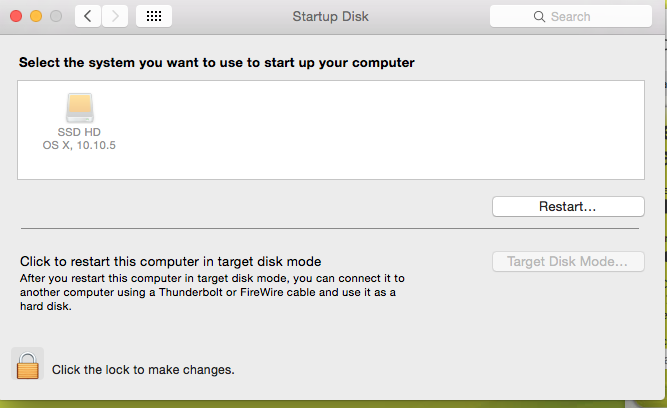This screenshot has width=667, height=408.
Task: Select the SSD HD startup disk icon
Action: pyautogui.click(x=80, y=107)
